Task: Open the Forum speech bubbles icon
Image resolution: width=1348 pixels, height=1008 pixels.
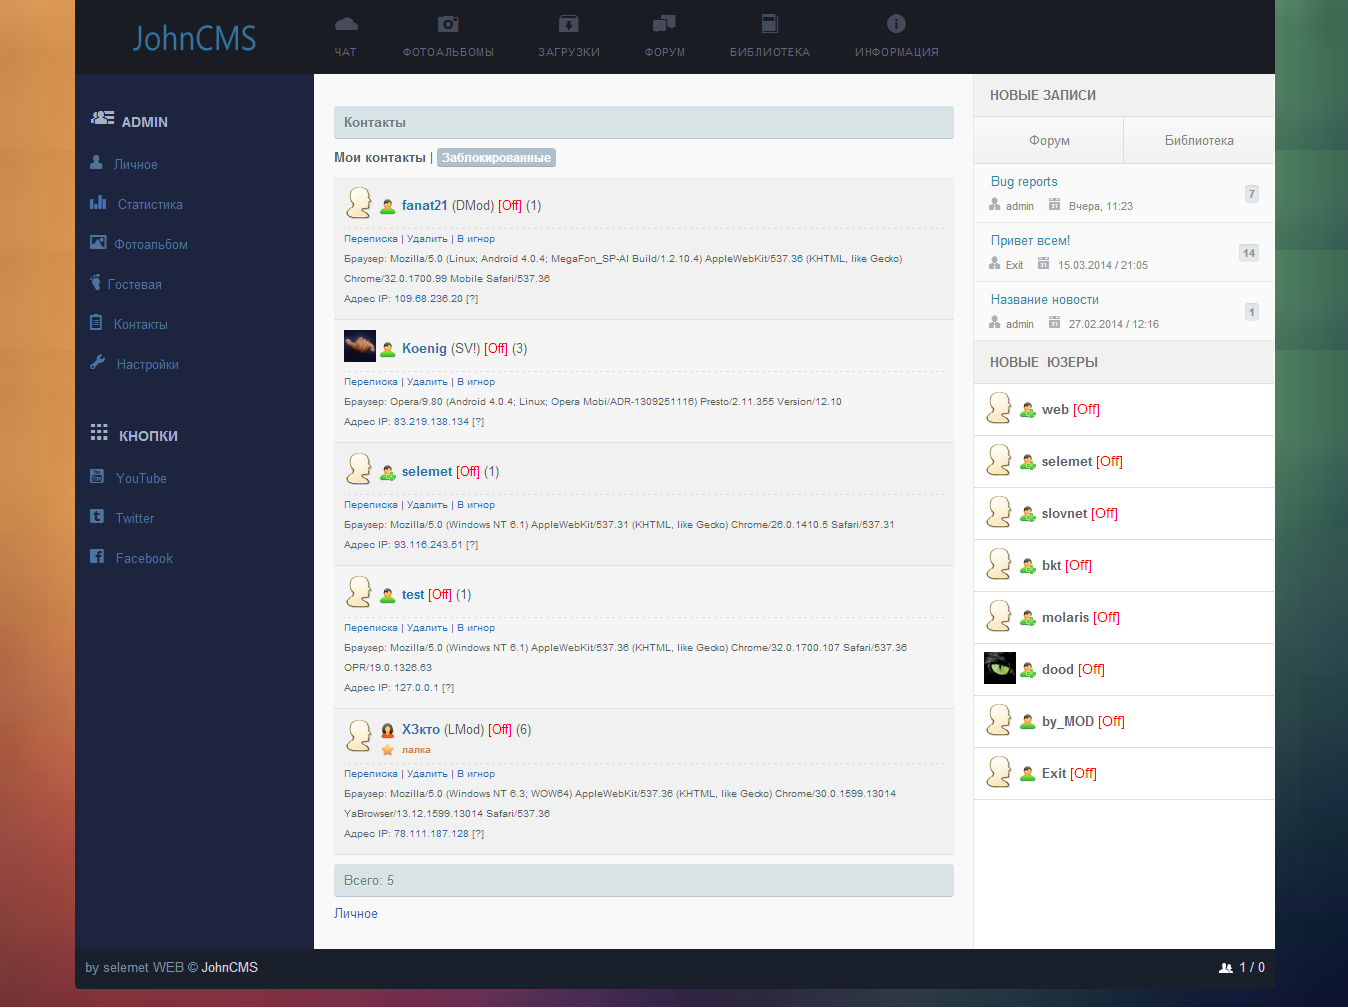Action: (x=664, y=24)
